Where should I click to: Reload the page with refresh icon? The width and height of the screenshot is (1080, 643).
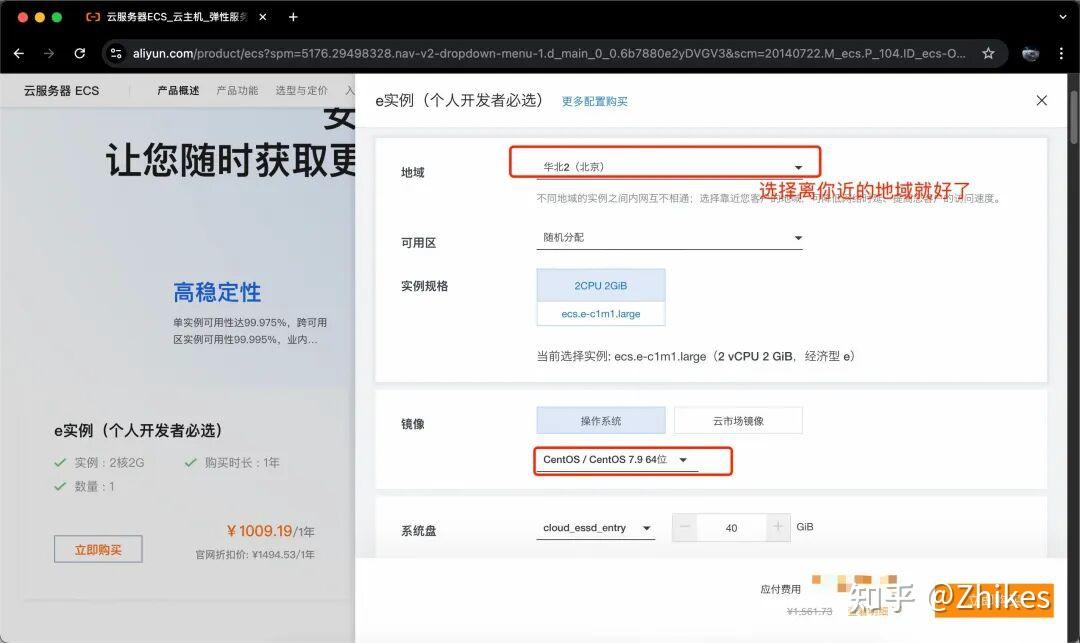click(80, 53)
